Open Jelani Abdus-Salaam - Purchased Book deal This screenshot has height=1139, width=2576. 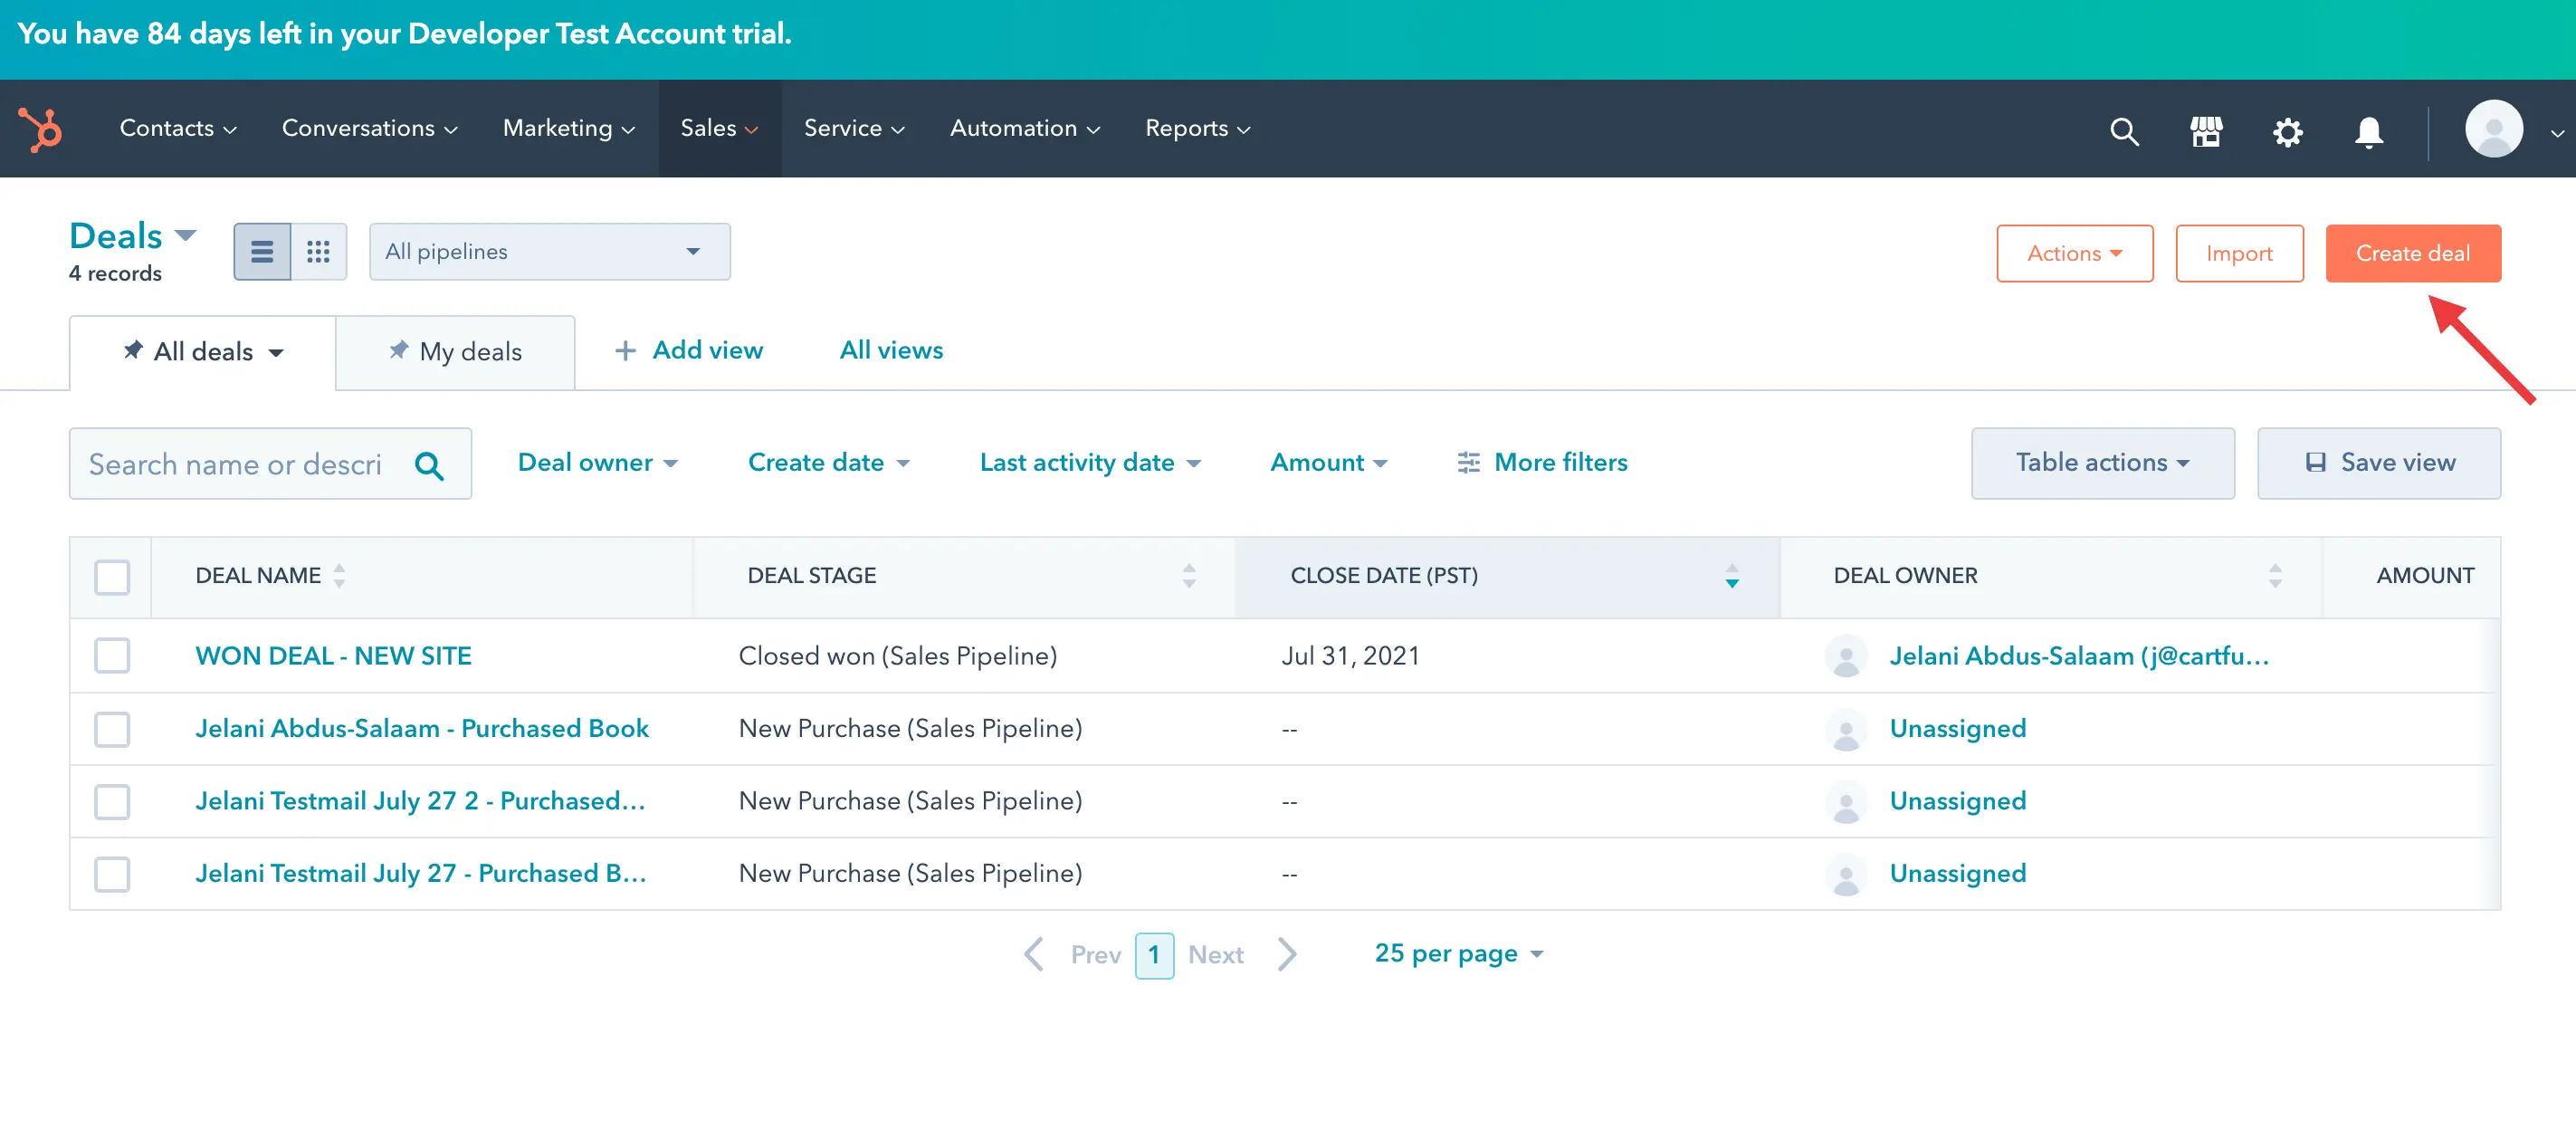click(422, 729)
